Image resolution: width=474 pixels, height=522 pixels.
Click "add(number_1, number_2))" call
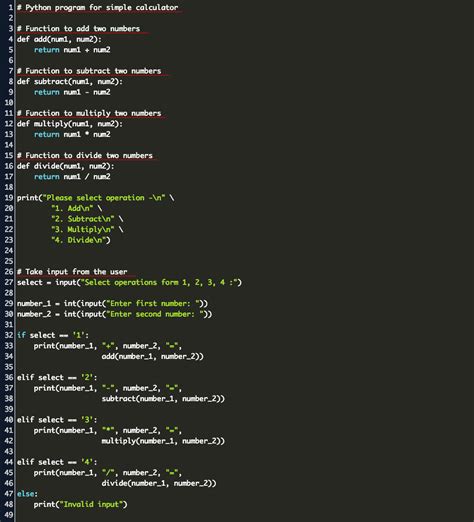pos(153,357)
